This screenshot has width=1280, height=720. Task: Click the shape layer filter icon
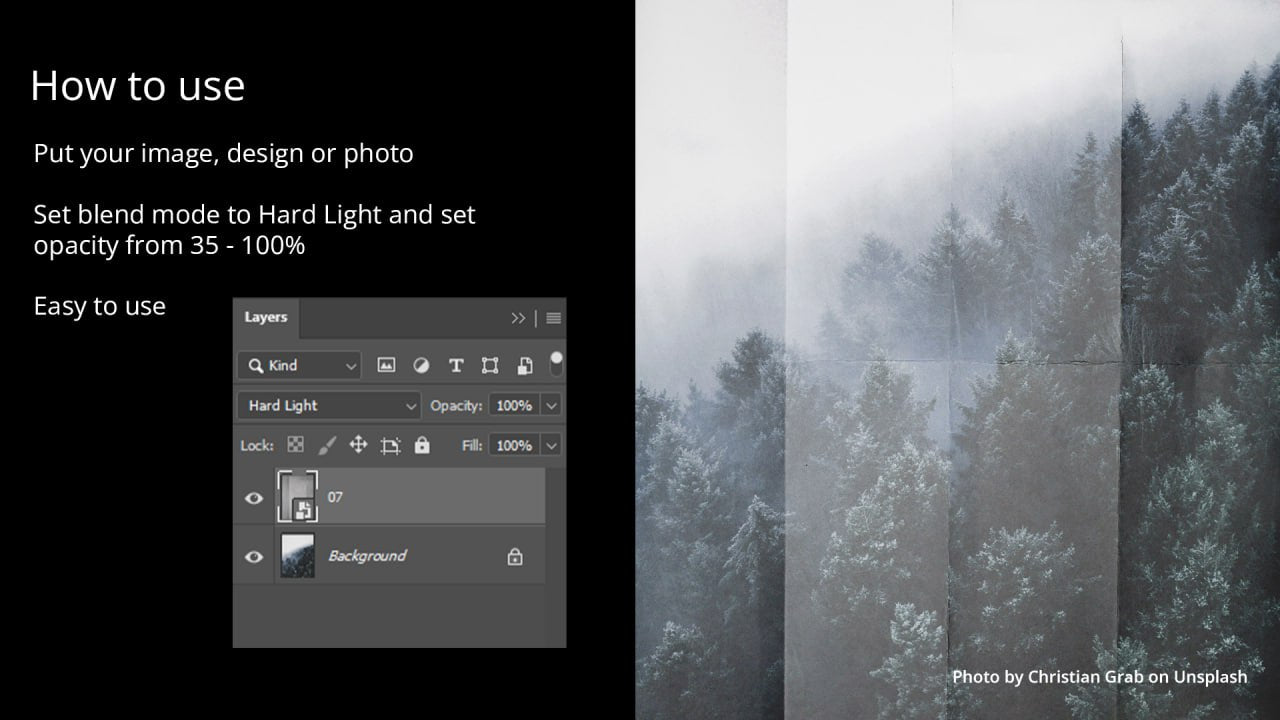click(490, 366)
